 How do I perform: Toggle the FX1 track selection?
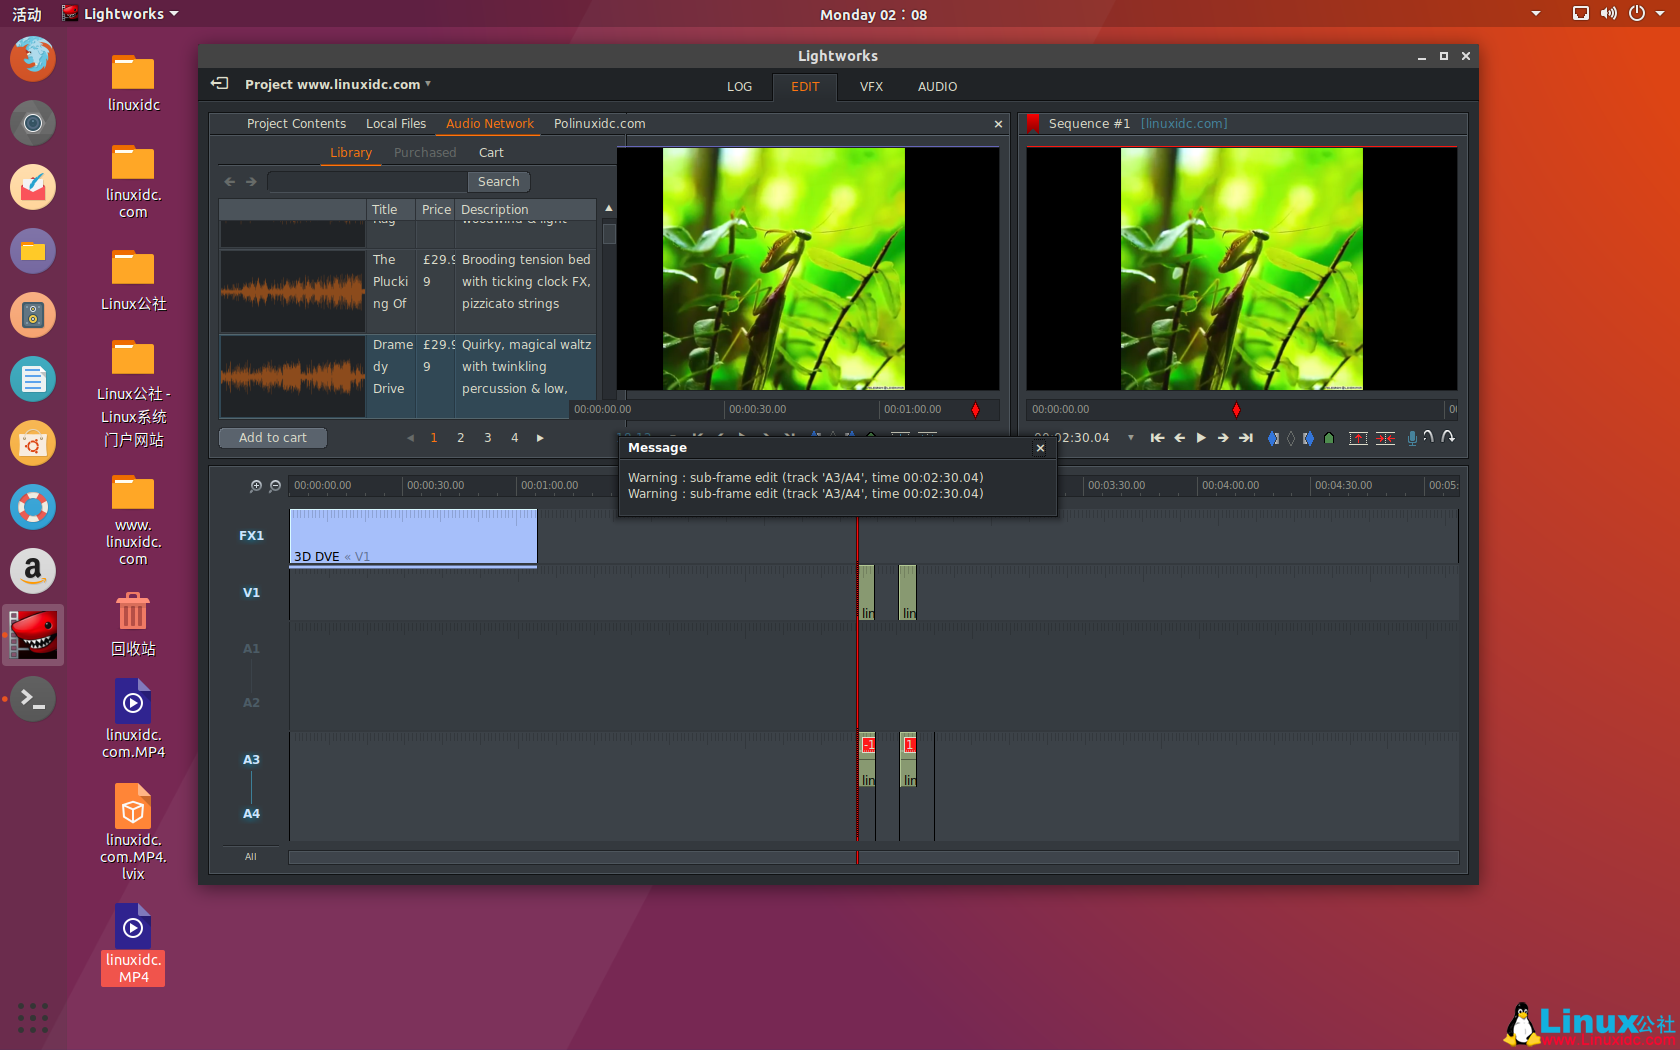(251, 536)
